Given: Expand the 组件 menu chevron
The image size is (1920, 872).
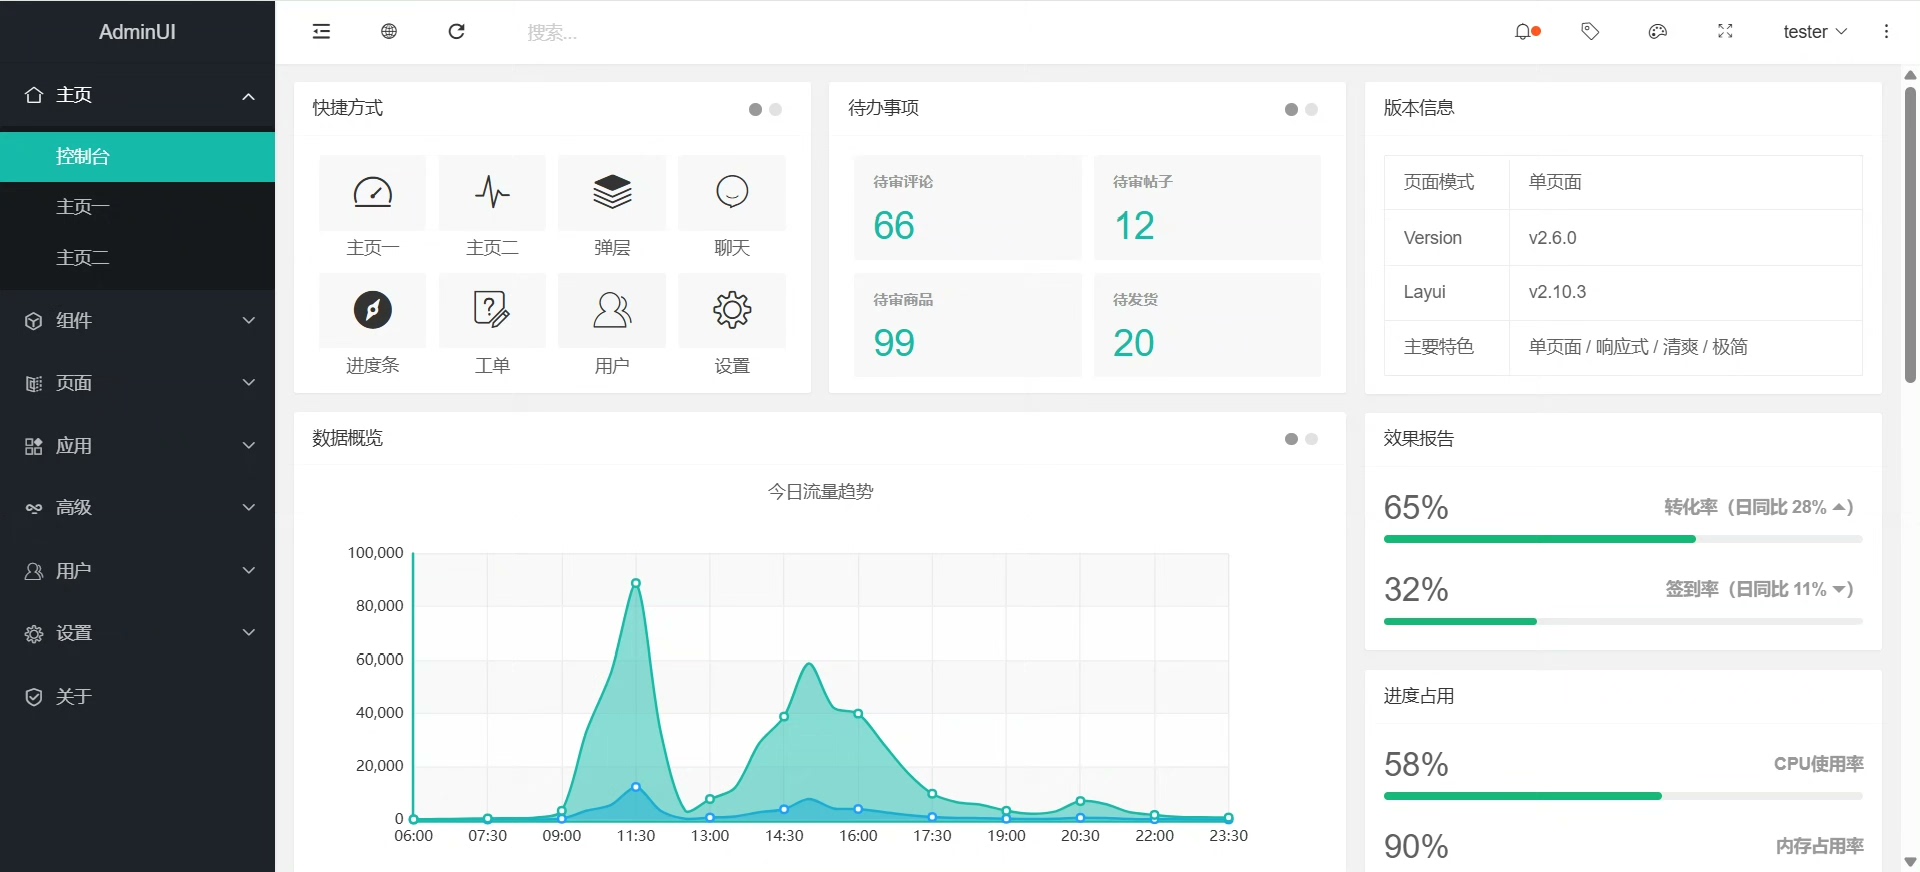Looking at the screenshot, I should coord(249,320).
